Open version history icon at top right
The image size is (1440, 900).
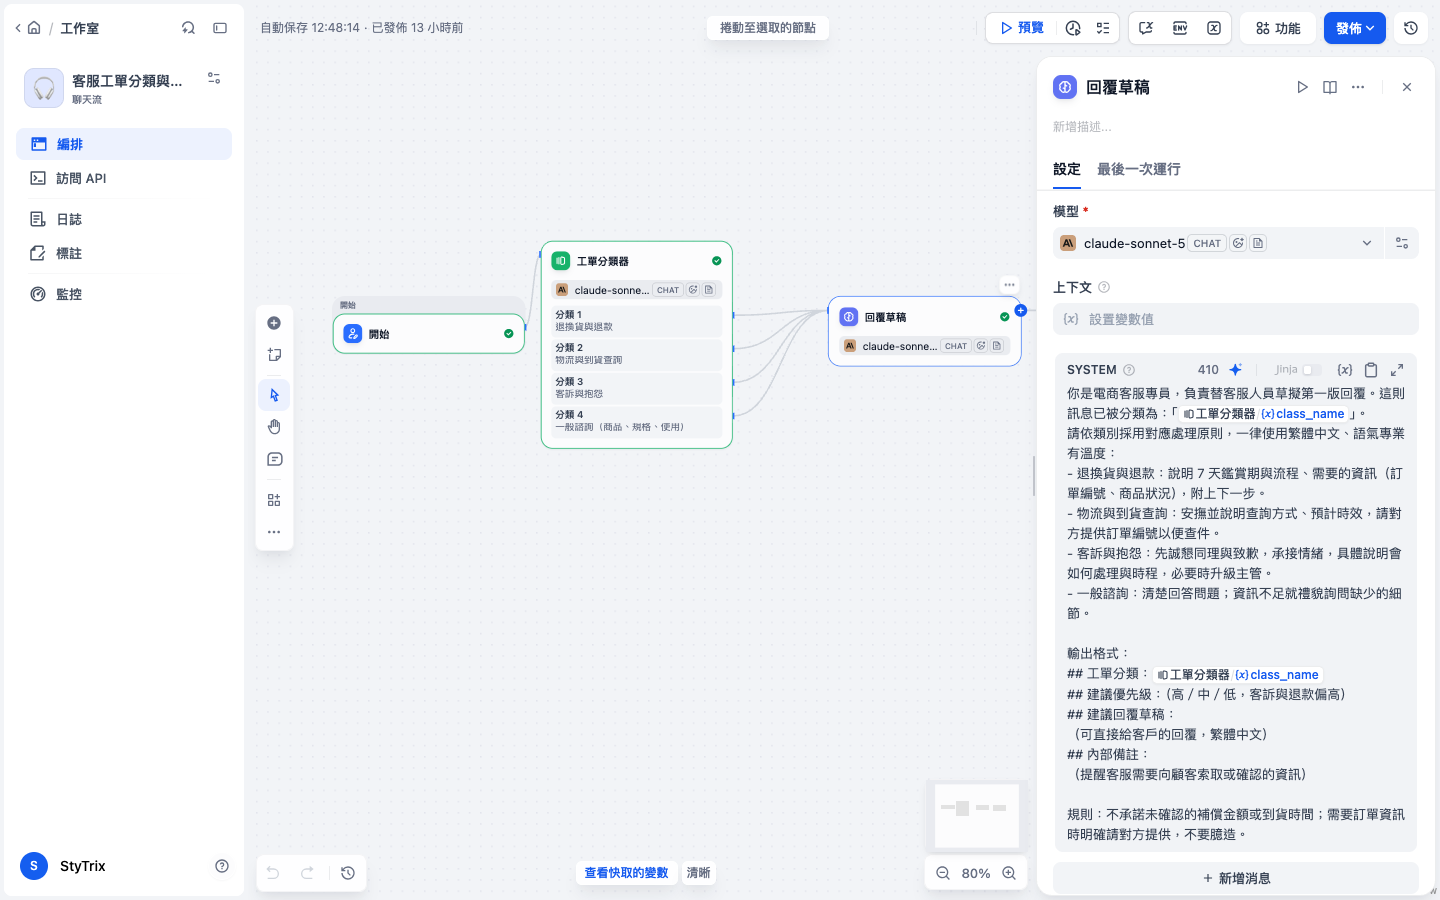(1411, 28)
